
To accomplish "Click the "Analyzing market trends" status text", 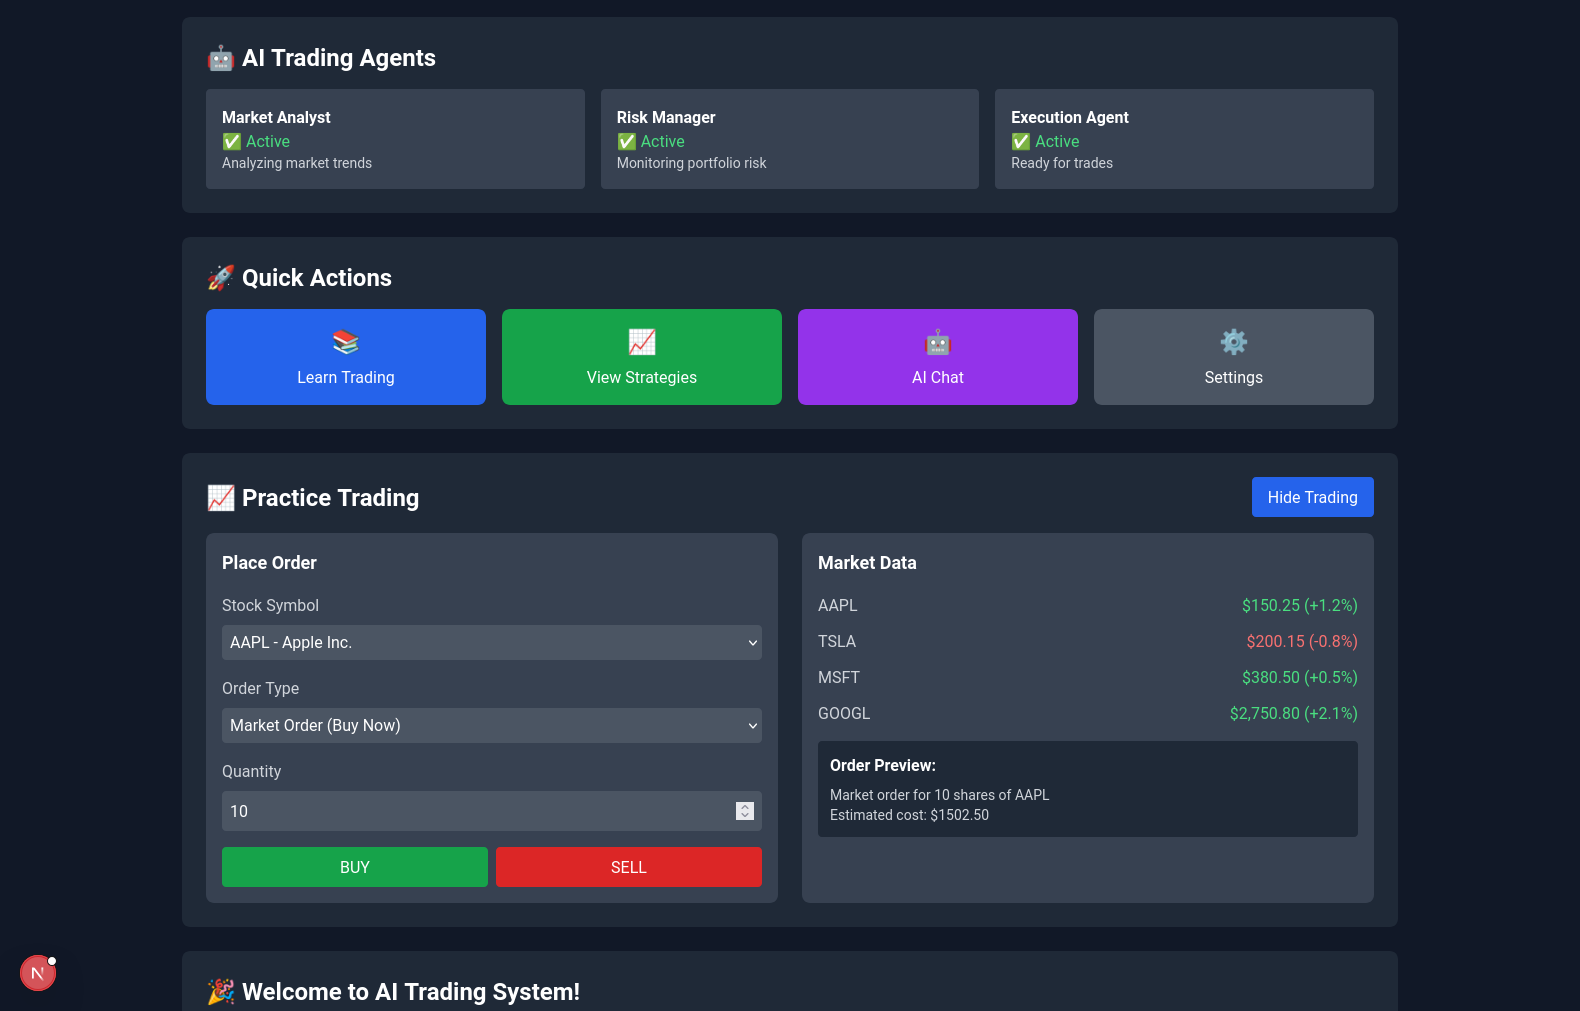I will 297,163.
